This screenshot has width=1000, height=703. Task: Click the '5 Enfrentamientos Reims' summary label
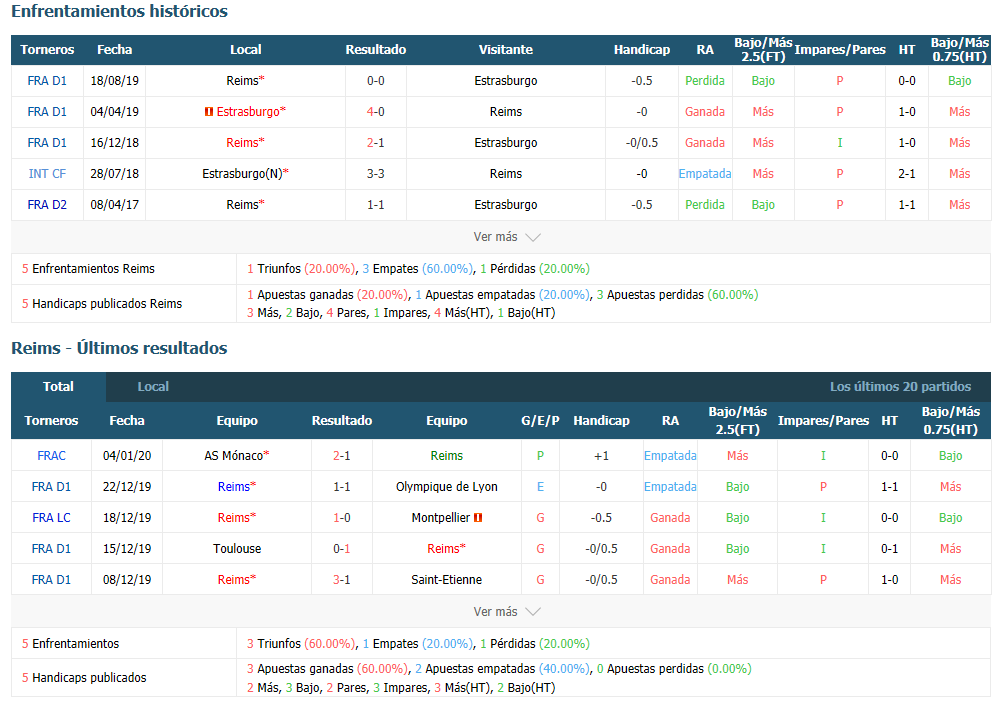88,269
